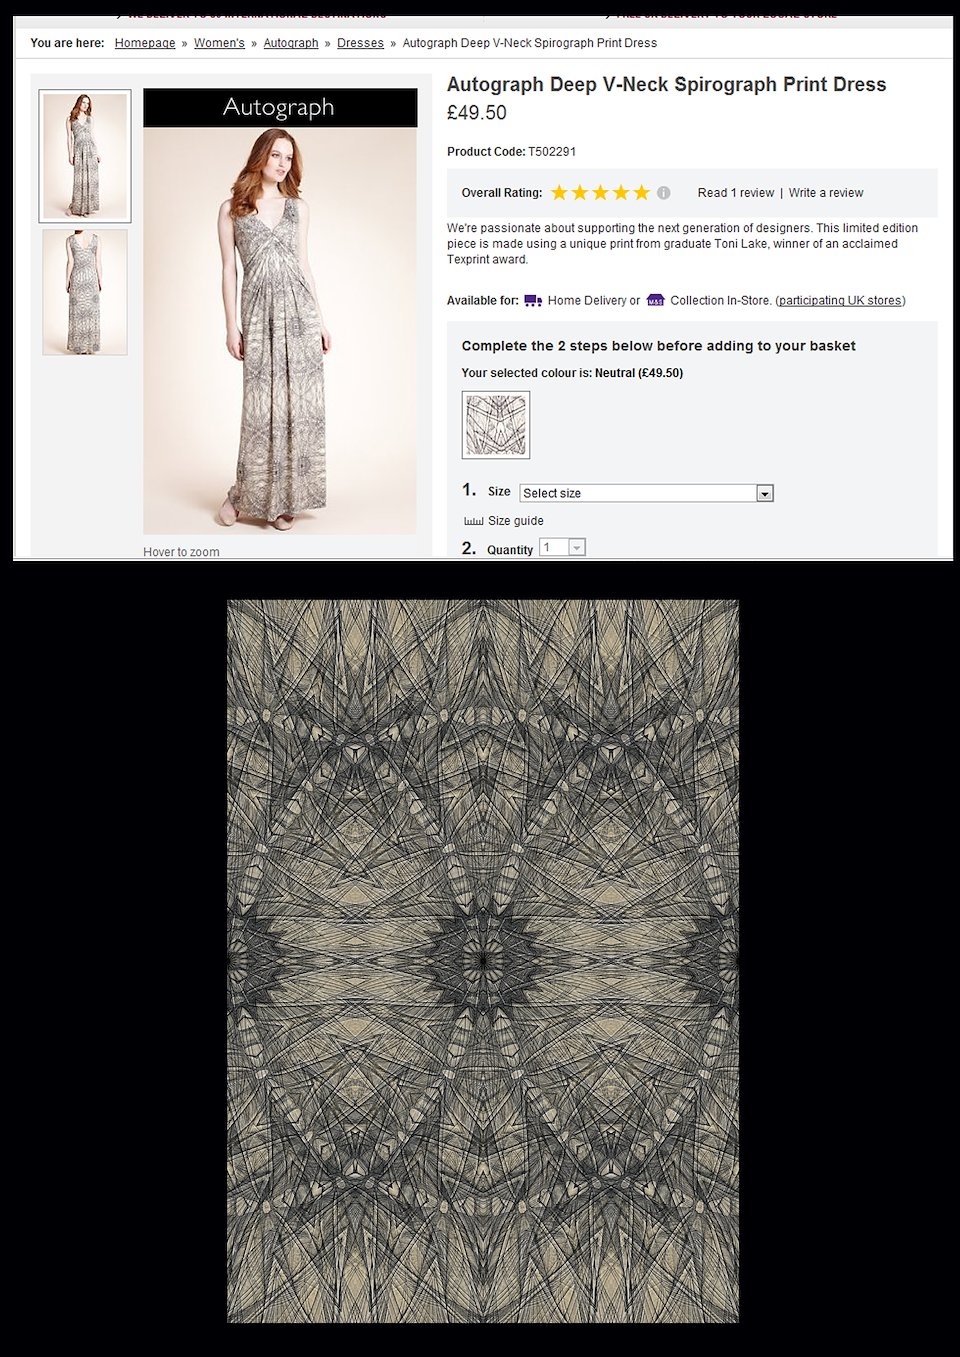Click the Select size dropdown arrow
This screenshot has width=960, height=1357.
[765, 493]
